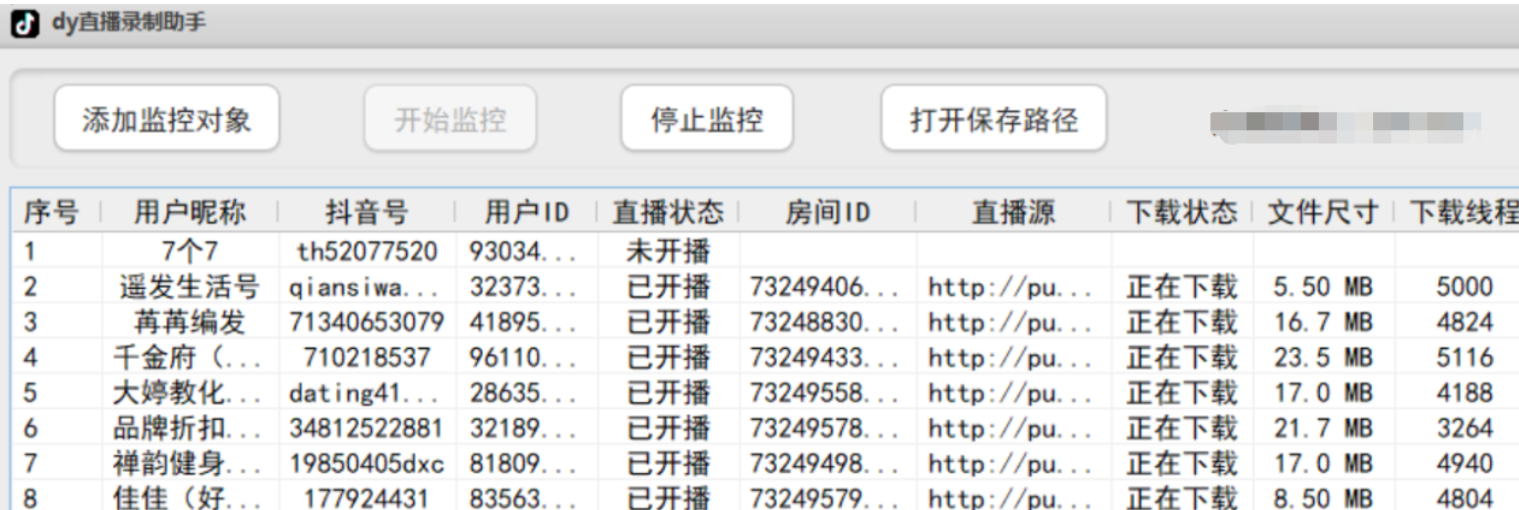Click the 直播状态 column header
The width and height of the screenshot is (1519, 510).
(x=667, y=212)
